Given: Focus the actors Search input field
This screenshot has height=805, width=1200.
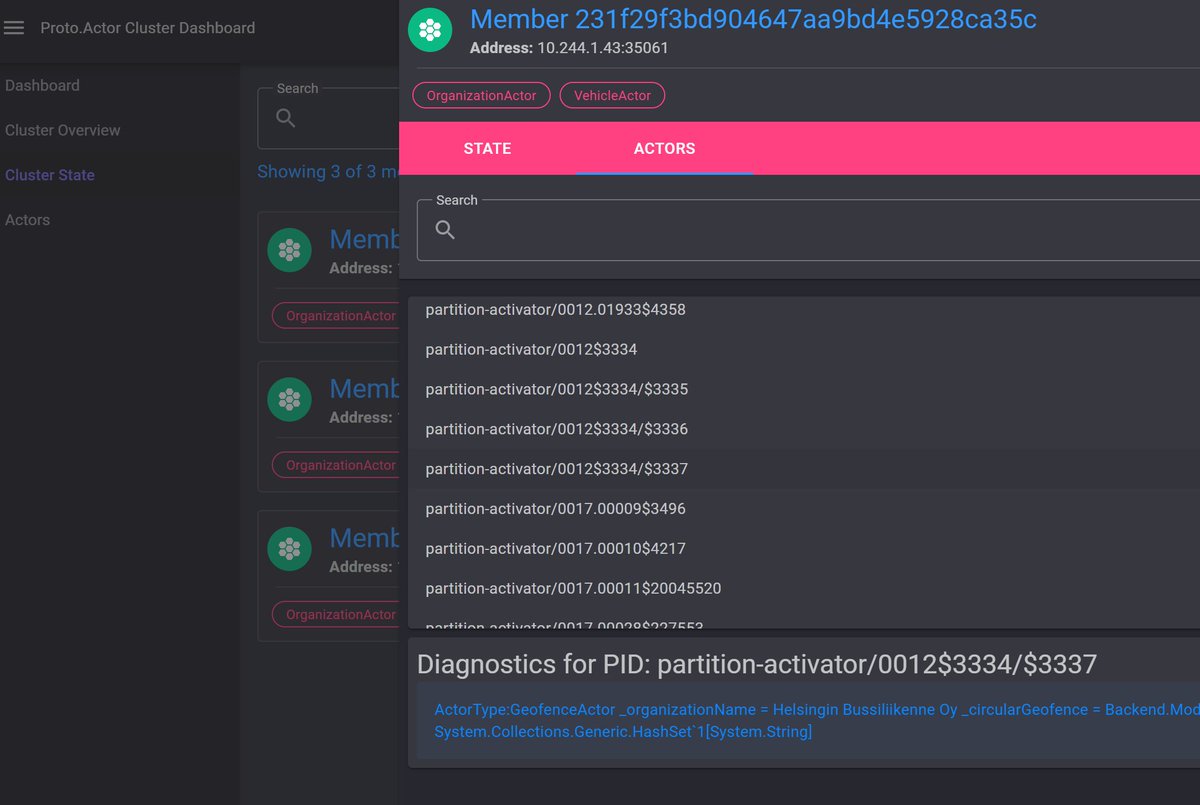Looking at the screenshot, I should coord(808,230).
